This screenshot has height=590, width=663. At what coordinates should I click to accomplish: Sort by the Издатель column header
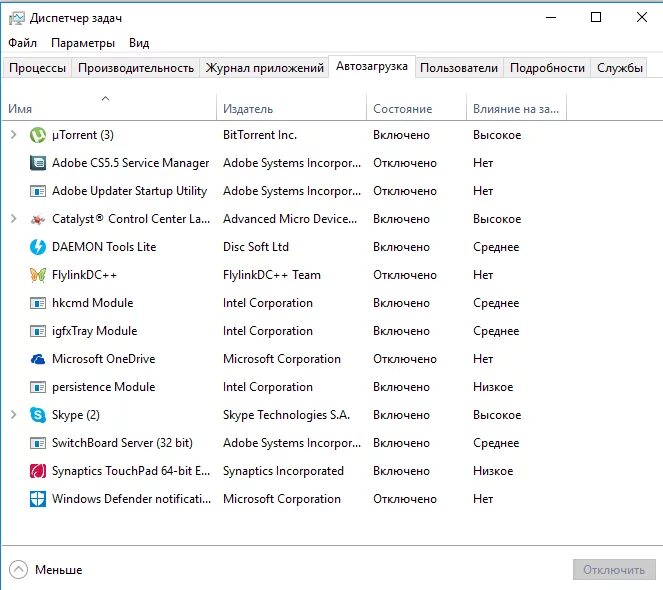coord(291,109)
